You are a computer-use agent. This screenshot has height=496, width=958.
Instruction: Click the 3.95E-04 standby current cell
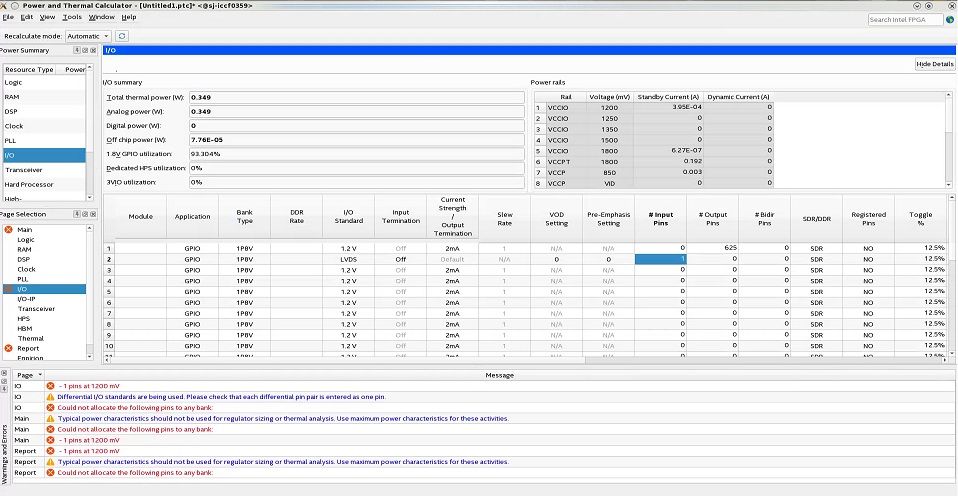[668, 108]
